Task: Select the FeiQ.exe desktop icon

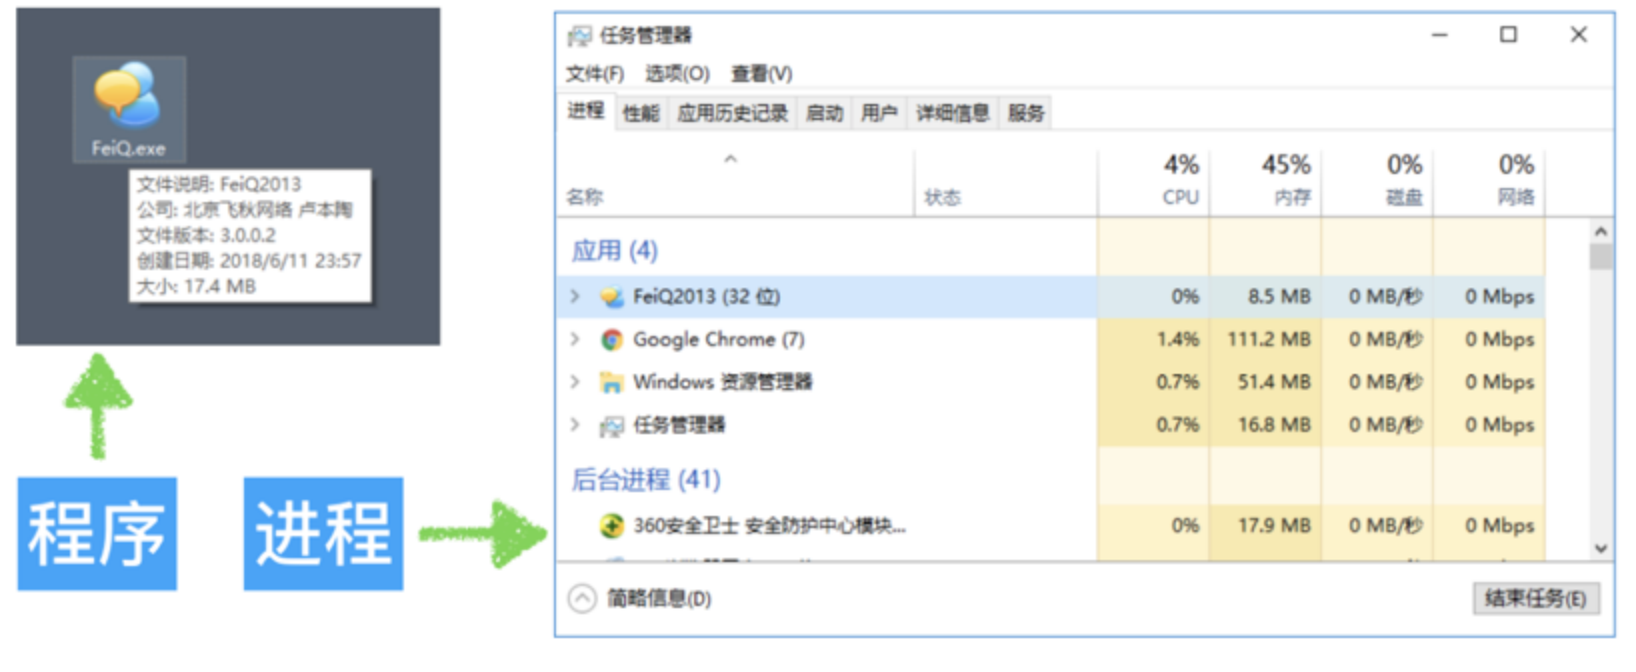Action: [128, 108]
